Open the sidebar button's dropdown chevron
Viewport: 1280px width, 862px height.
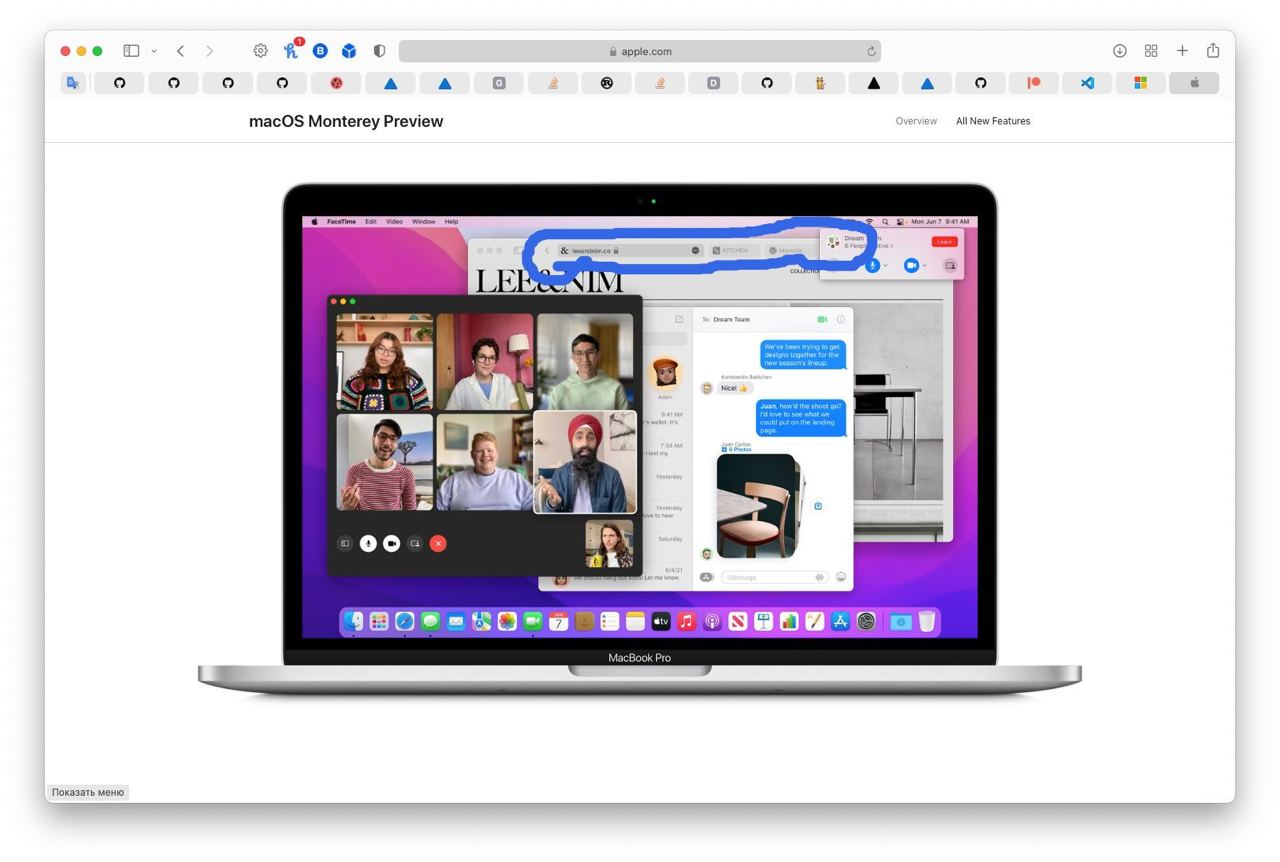154,51
